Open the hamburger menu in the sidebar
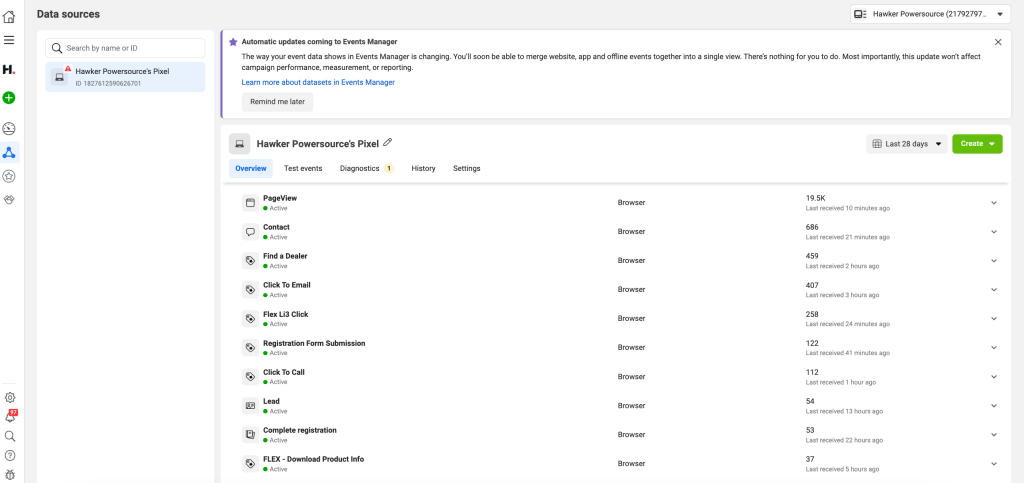The image size is (1024, 483). pyautogui.click(x=9, y=40)
